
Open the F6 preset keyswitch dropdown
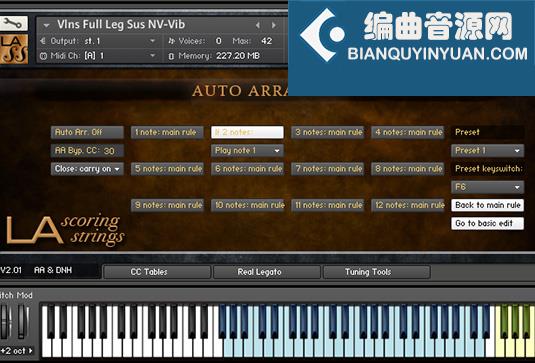(488, 187)
